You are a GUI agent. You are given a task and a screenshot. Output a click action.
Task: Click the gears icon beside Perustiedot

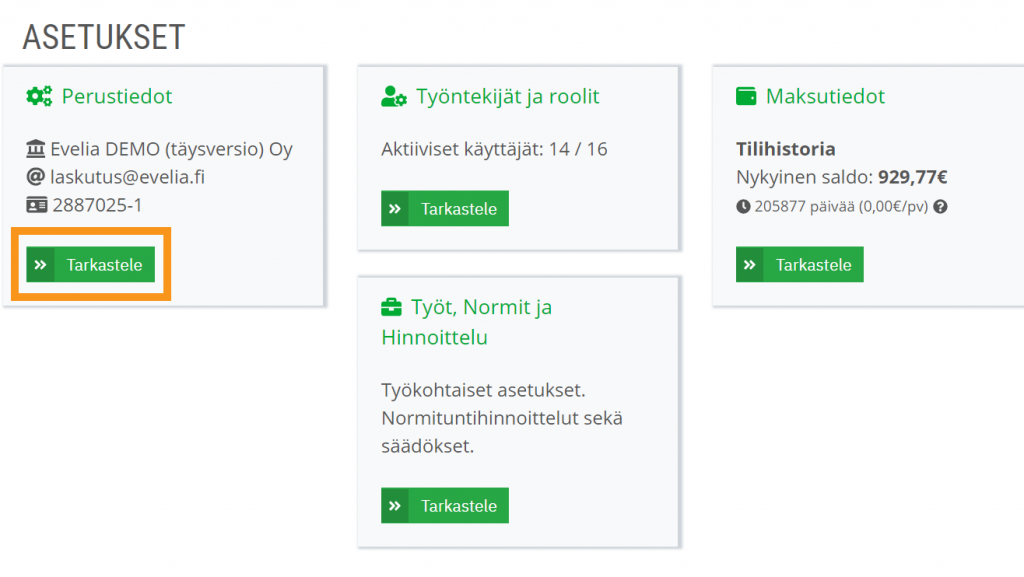coord(39,97)
